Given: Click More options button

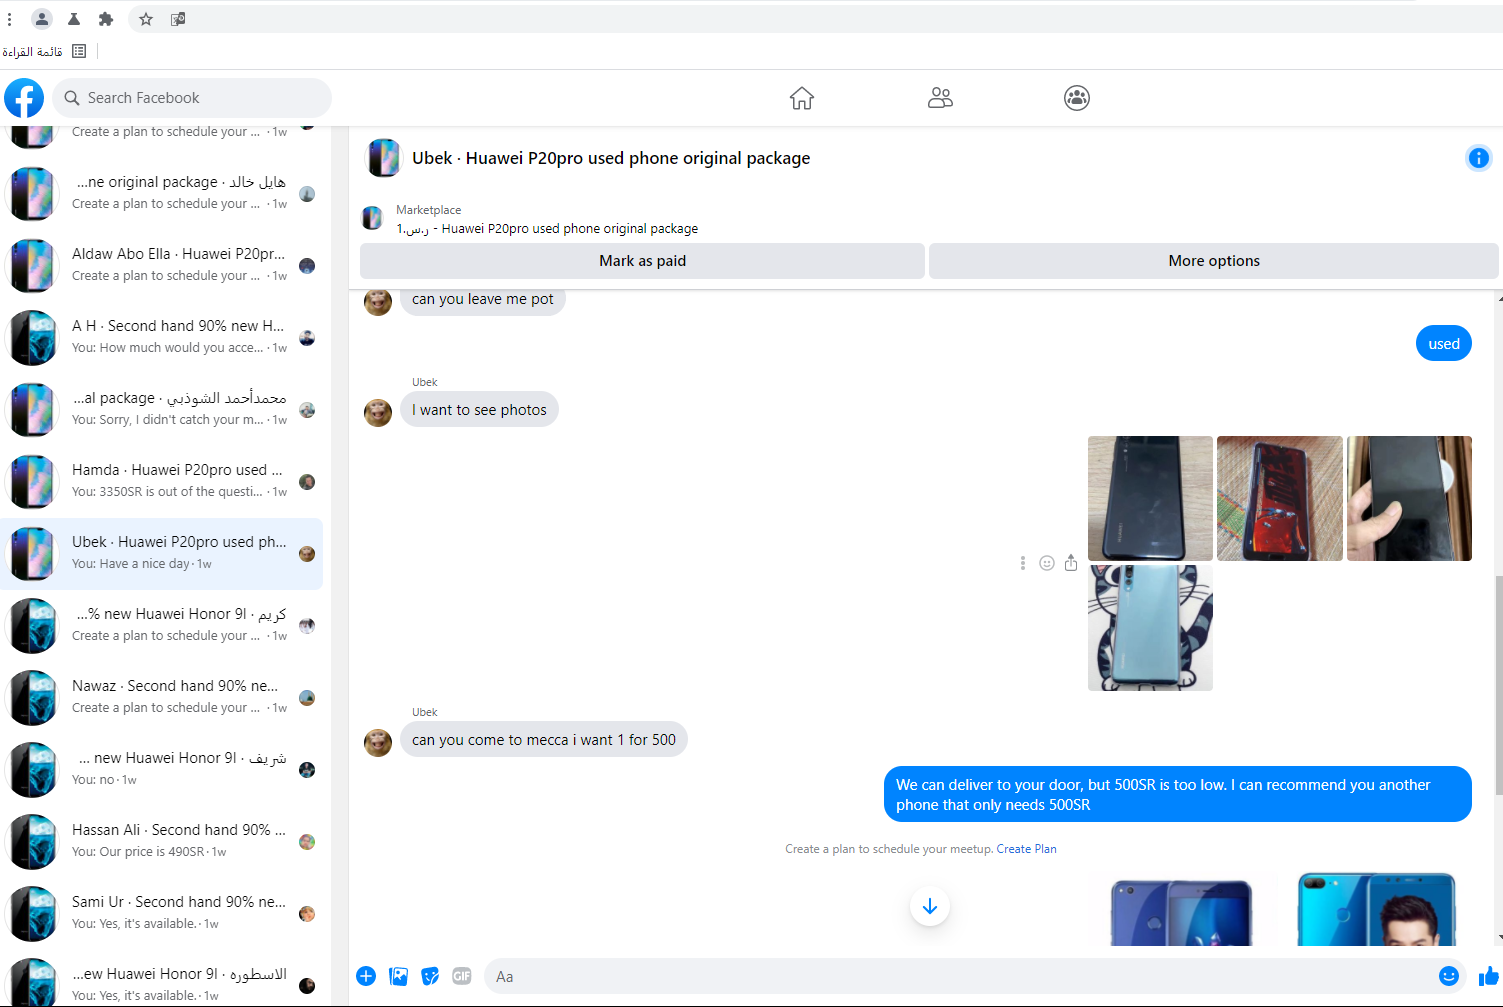Looking at the screenshot, I should [1214, 261].
